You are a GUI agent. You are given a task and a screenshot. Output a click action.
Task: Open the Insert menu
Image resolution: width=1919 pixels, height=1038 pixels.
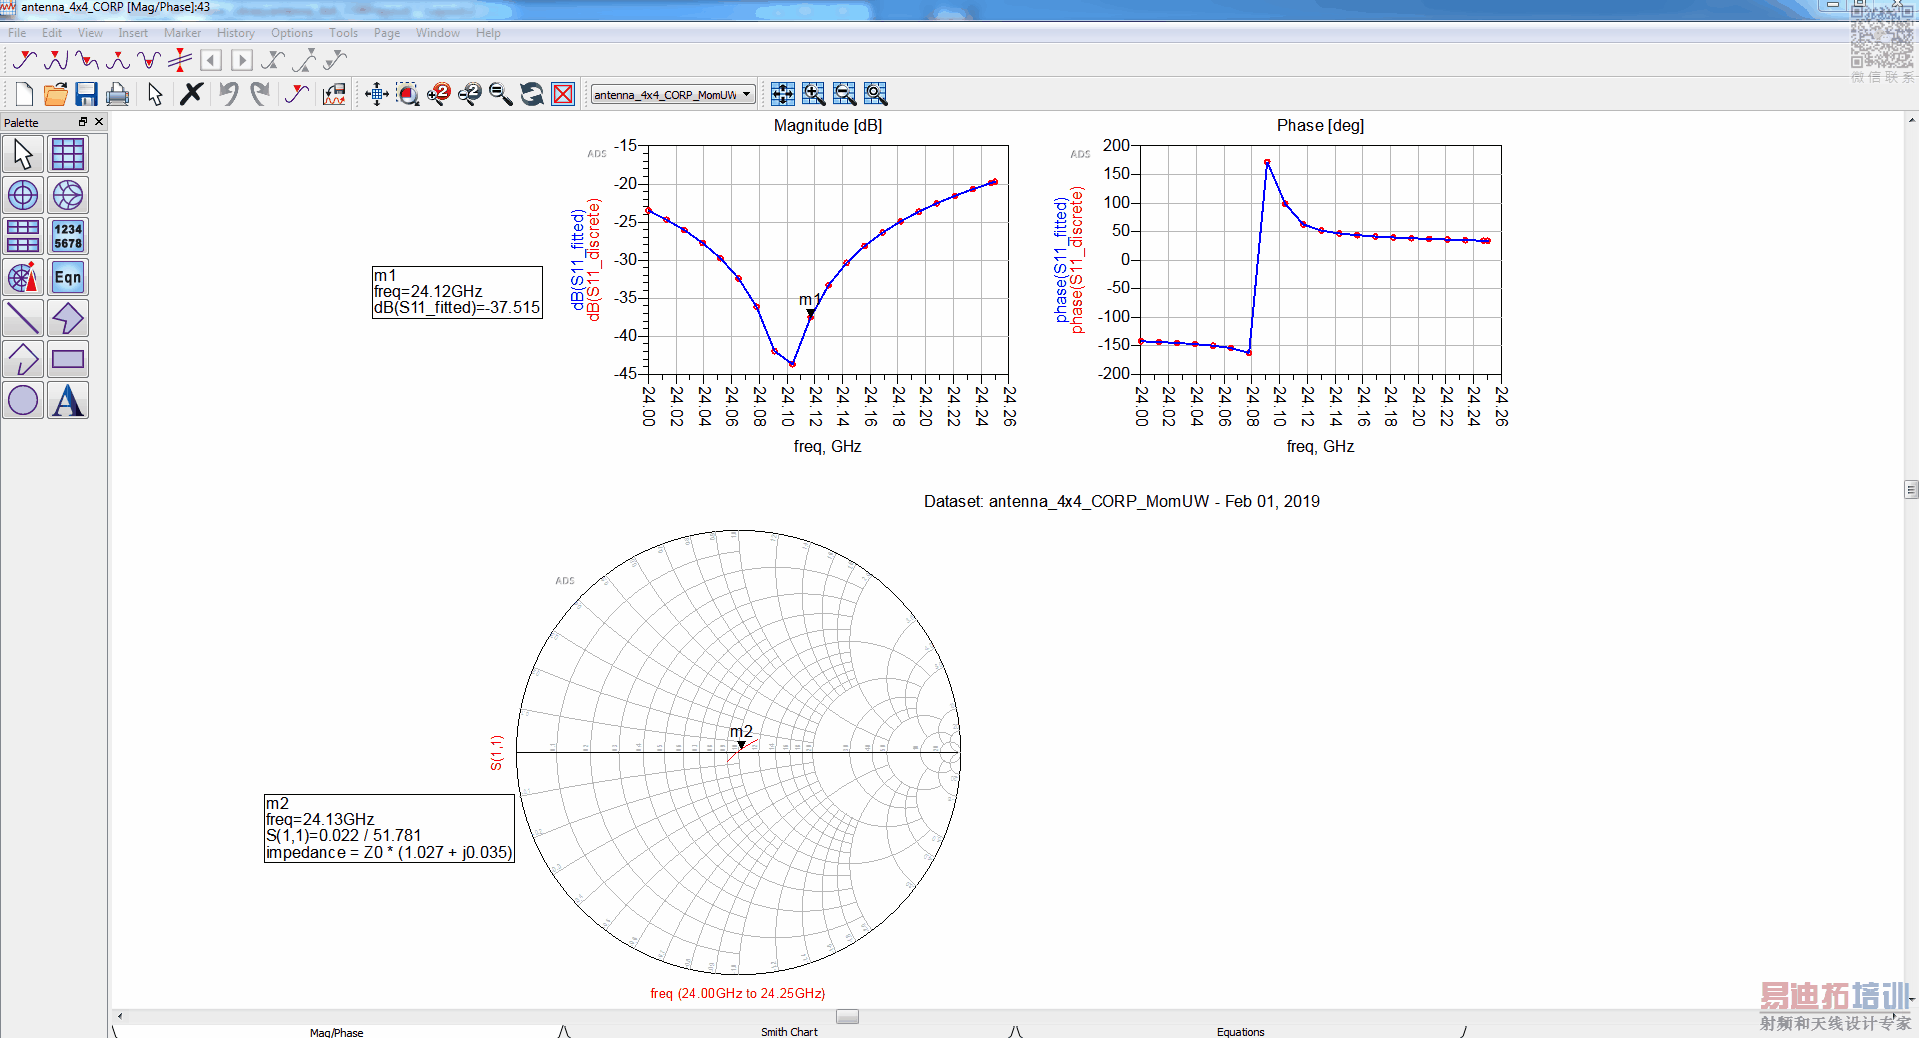[x=132, y=33]
